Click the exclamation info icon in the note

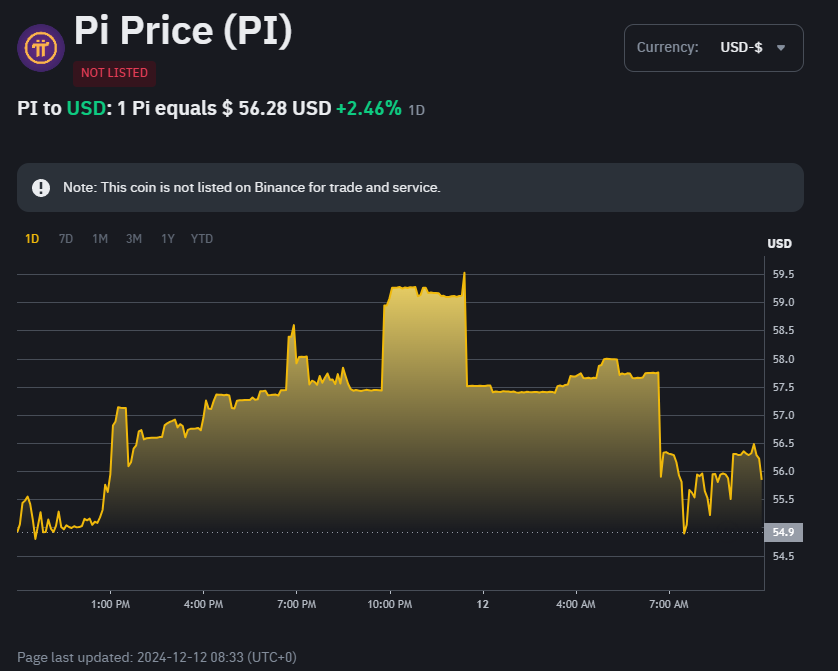tap(41, 188)
